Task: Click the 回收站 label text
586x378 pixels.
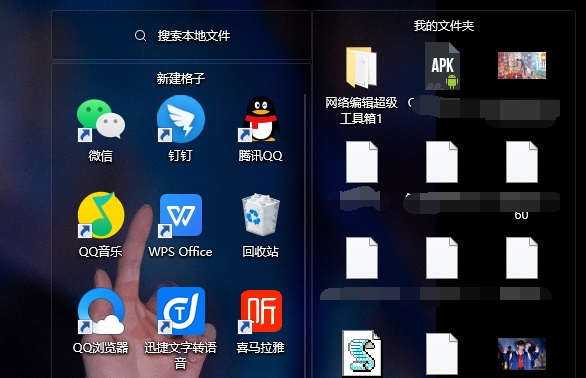Action: (260, 252)
